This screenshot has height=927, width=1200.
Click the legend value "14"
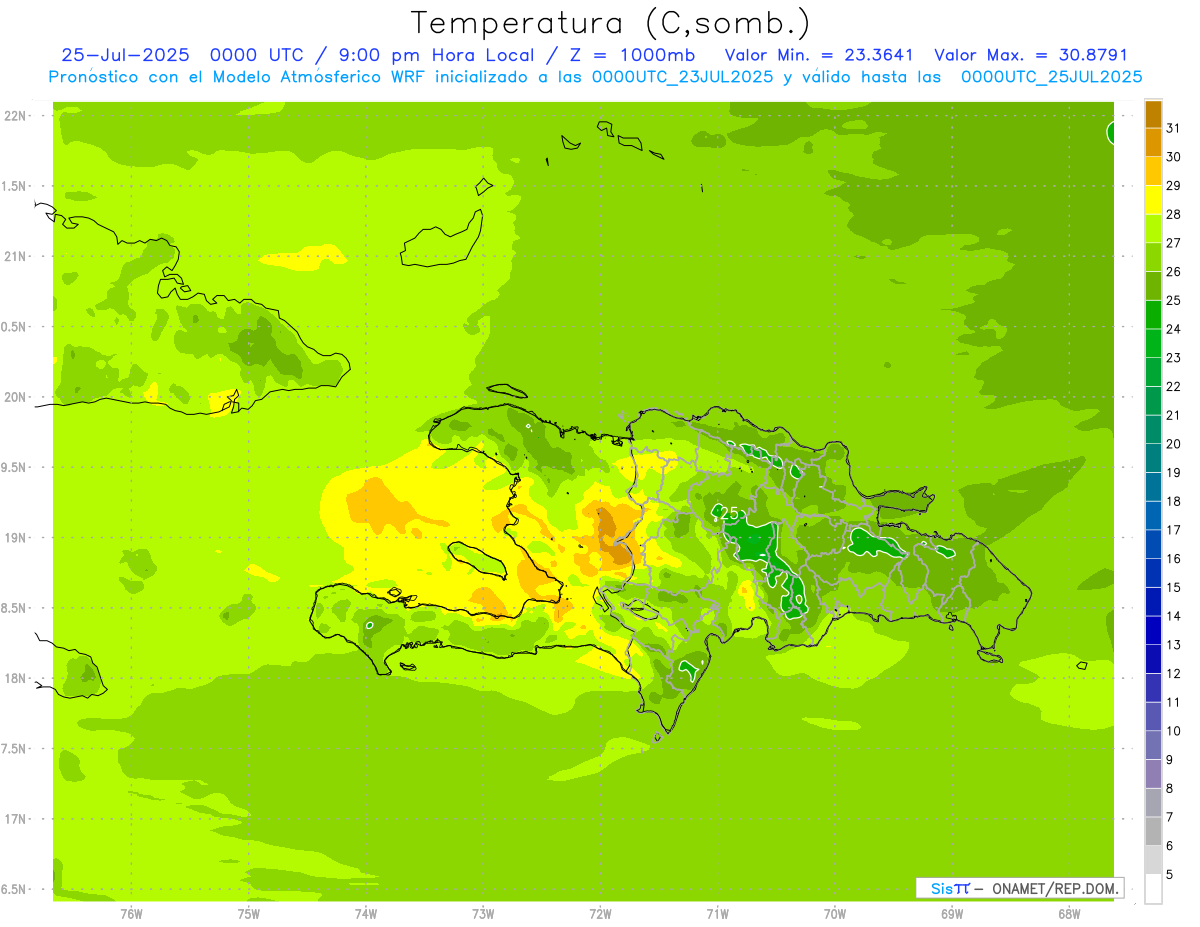(x=1174, y=616)
